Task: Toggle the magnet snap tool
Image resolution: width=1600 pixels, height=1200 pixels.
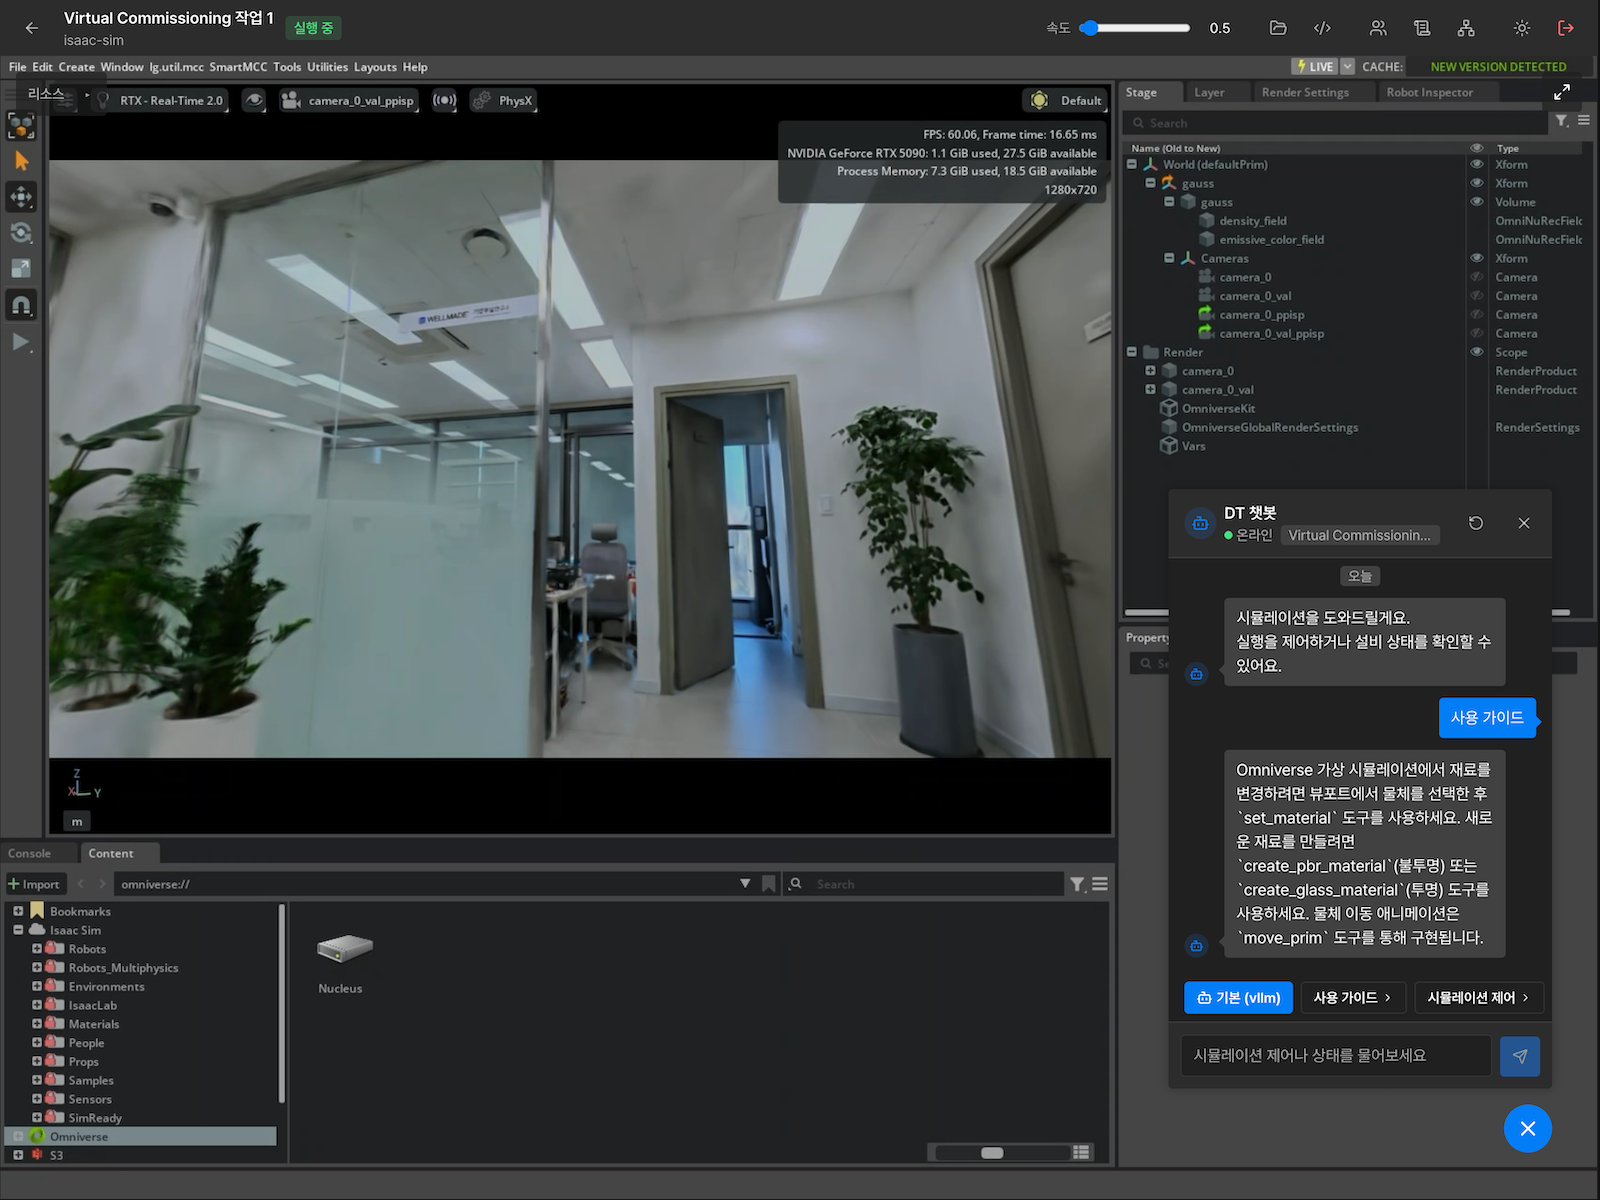Action: [21, 304]
